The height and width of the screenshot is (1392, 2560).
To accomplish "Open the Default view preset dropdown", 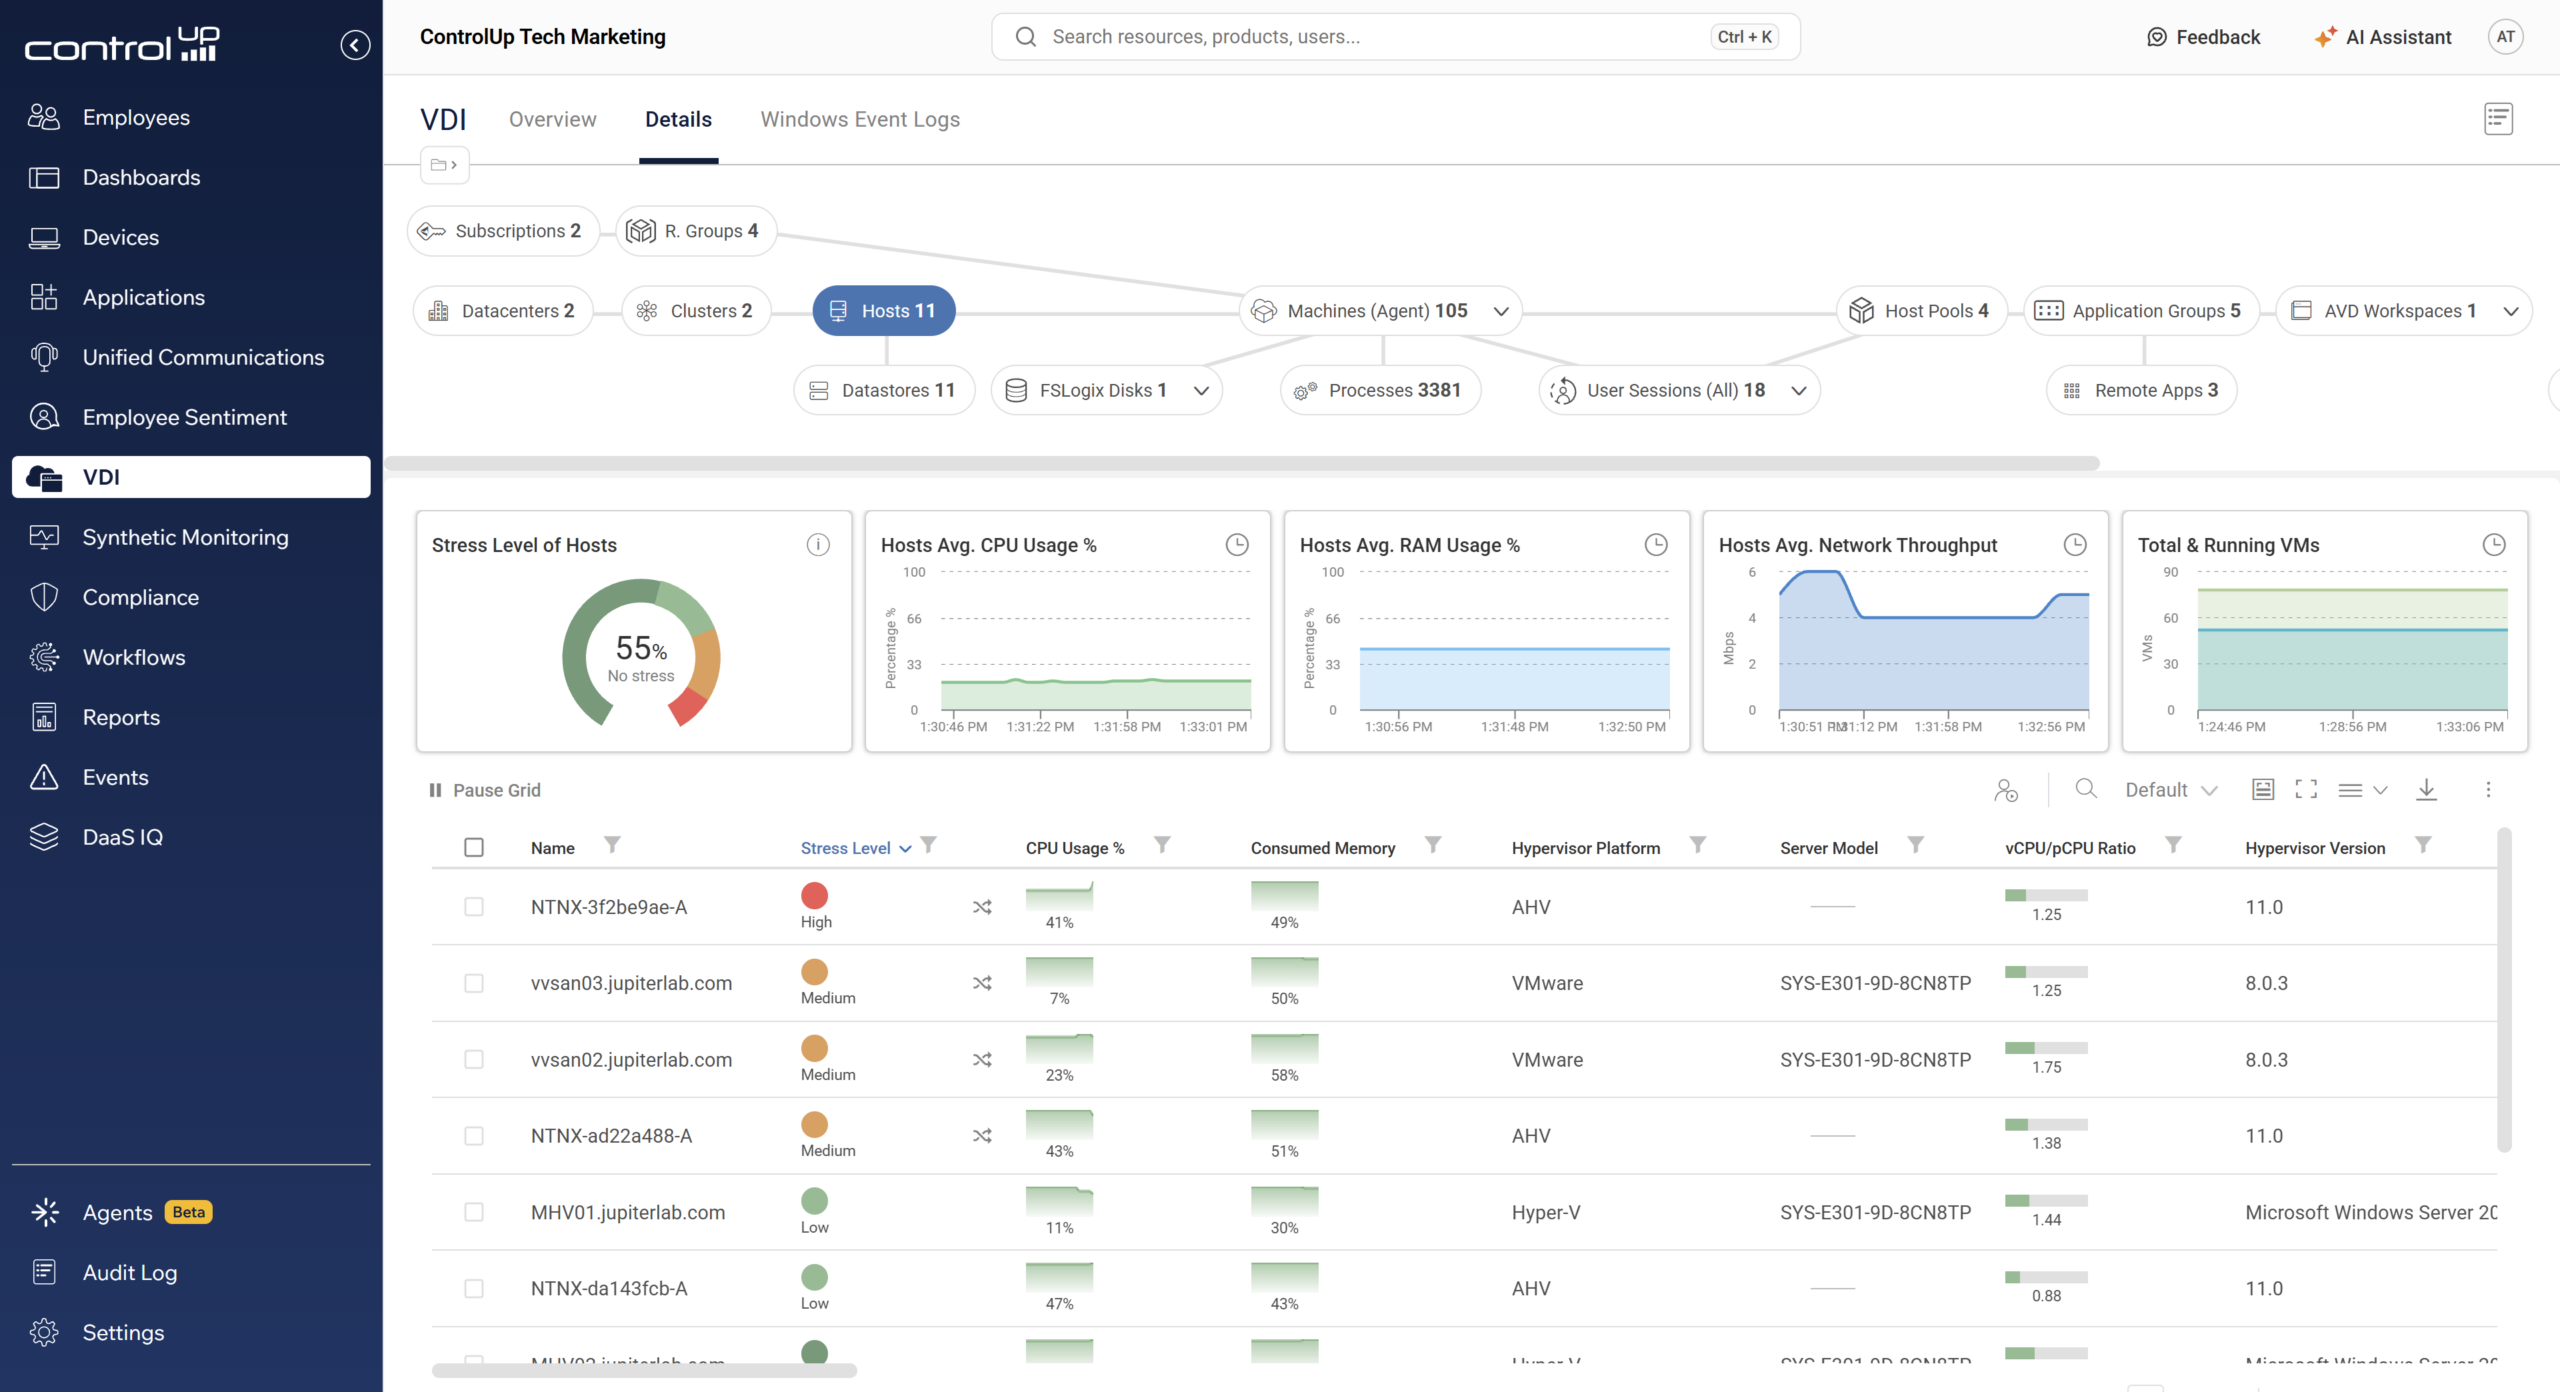I will pos(2171,790).
